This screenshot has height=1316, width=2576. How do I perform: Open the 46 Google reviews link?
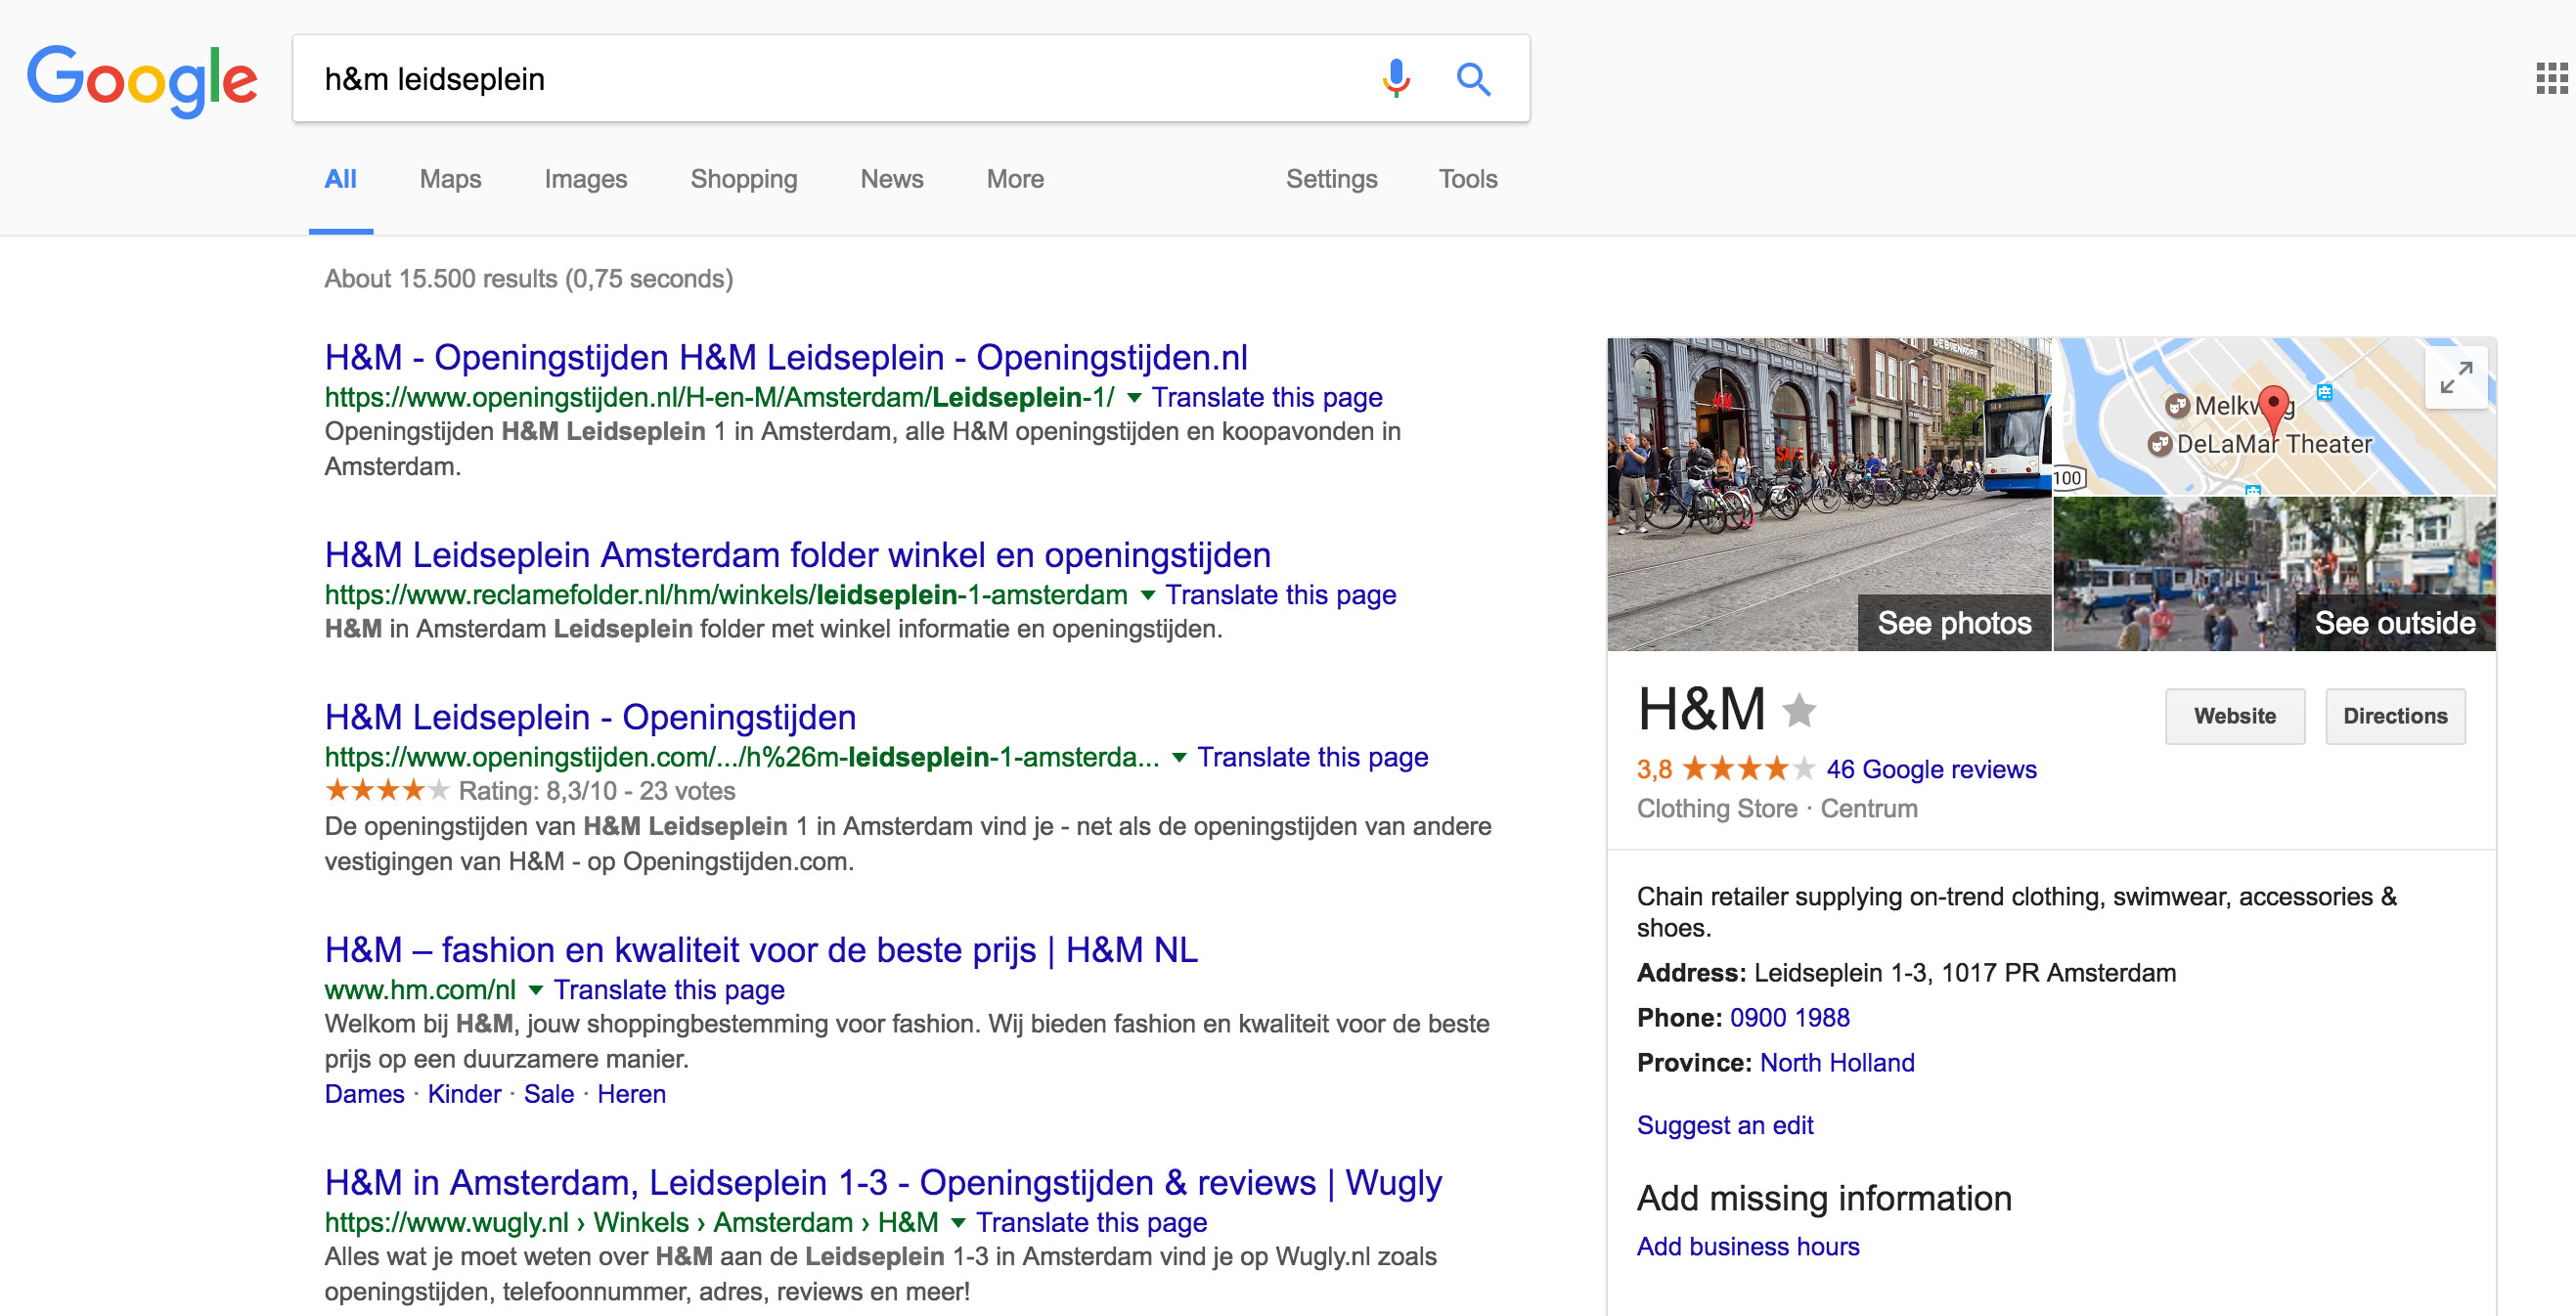[1931, 769]
